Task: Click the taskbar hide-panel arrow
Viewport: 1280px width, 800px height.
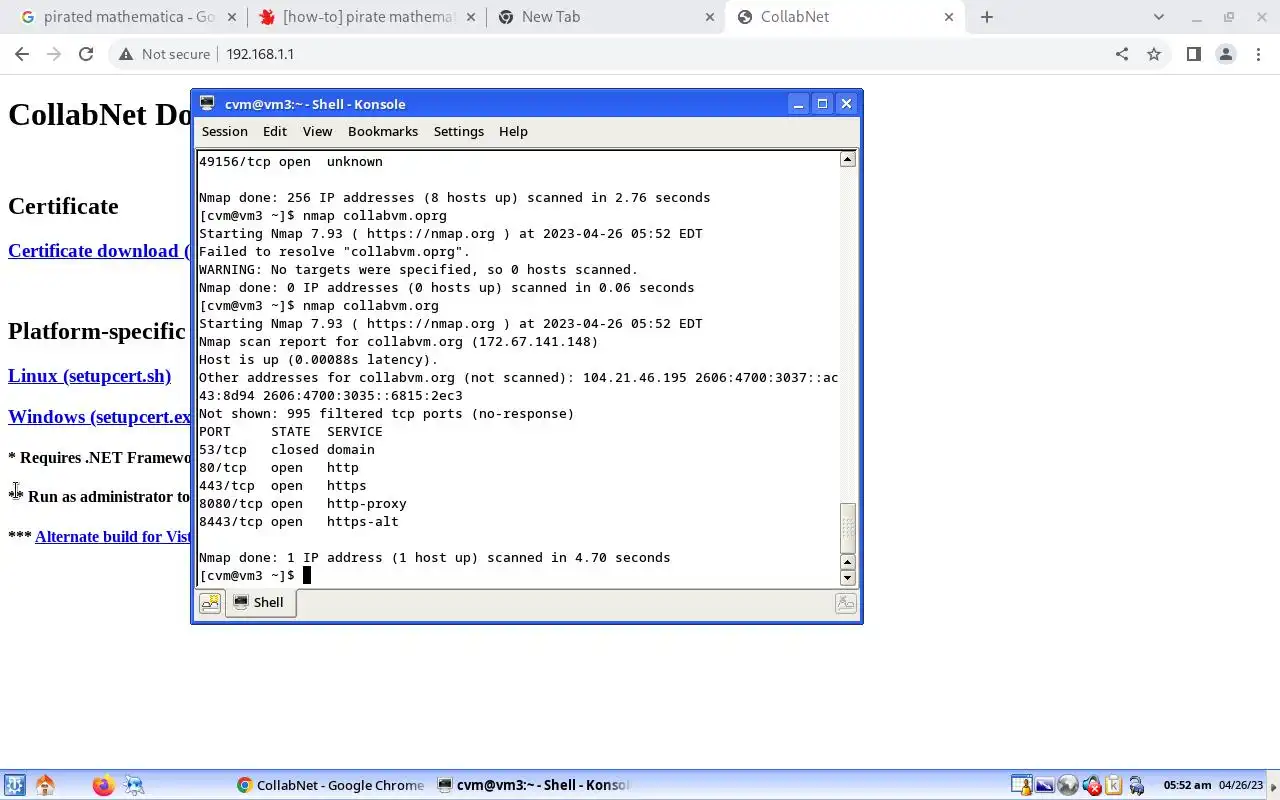Action: [x=1273, y=785]
